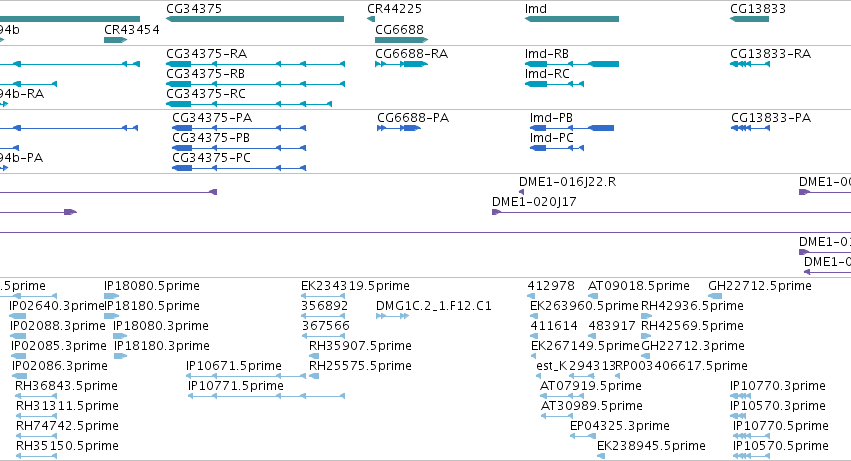Viewport: 851px width, 461px height.
Task: Click EST EP04325.3prime
Action: pyautogui.click(x=582, y=437)
